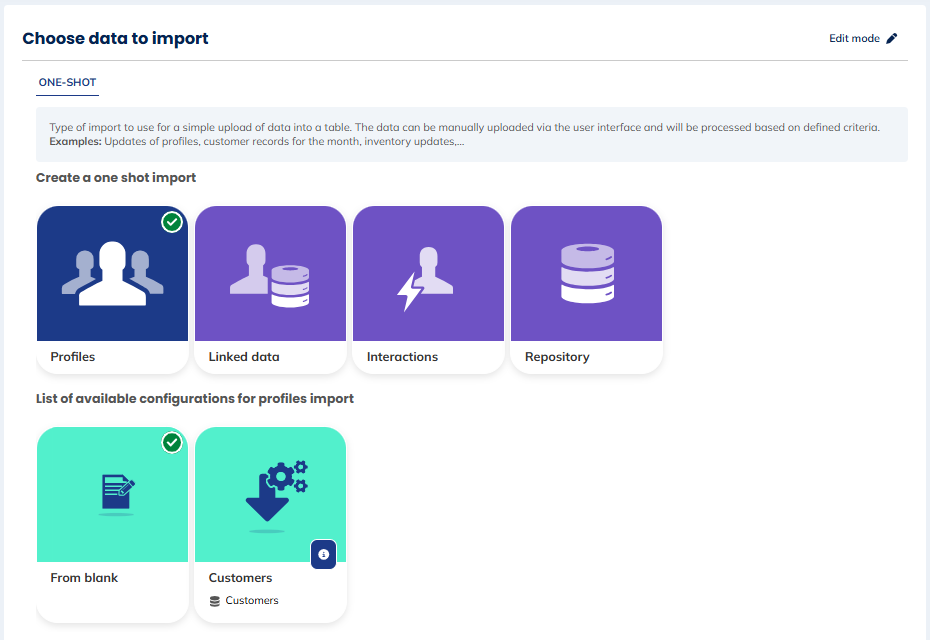The height and width of the screenshot is (640, 930).
Task: Click the Profiles tile name label
Action: 70,356
